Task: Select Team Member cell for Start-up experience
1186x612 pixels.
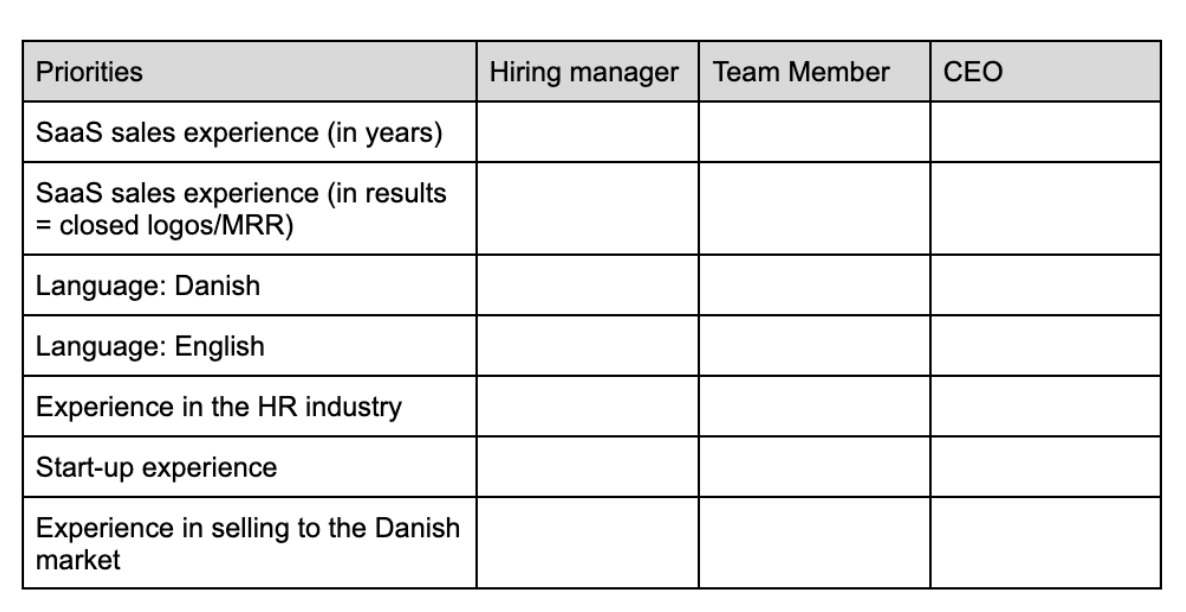Action: [x=813, y=467]
